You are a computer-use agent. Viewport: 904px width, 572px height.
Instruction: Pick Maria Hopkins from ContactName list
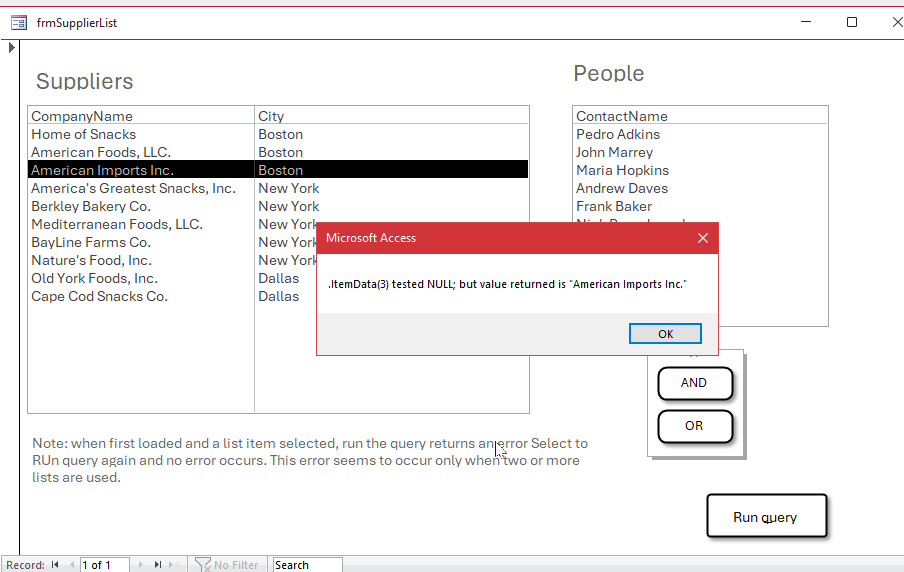click(622, 170)
